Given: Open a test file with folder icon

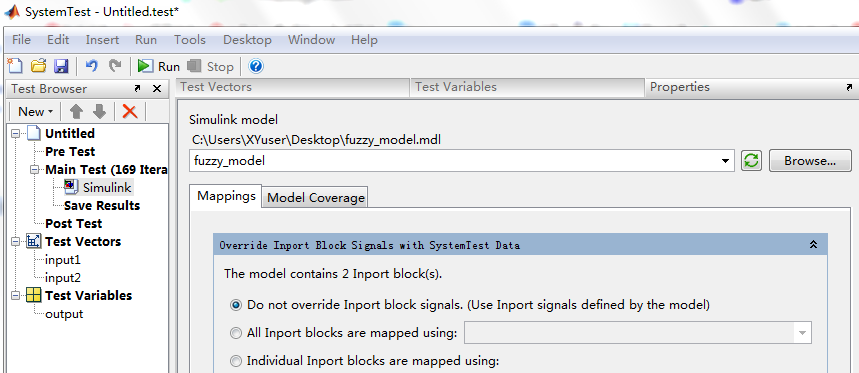Looking at the screenshot, I should point(38,66).
